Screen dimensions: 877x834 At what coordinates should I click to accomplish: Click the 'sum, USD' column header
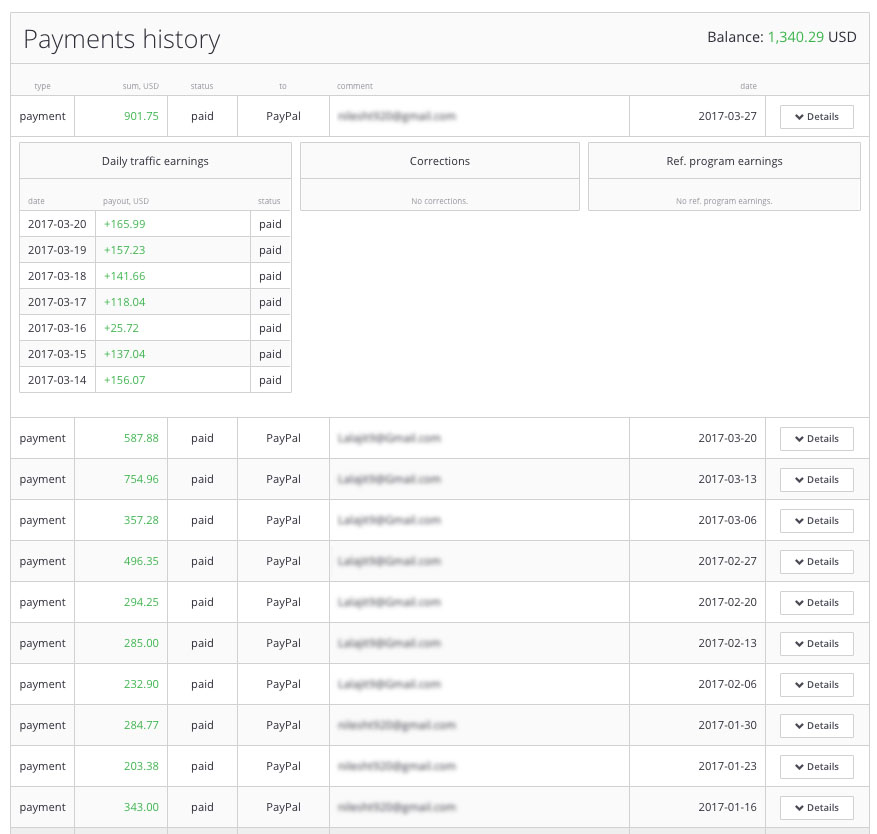click(x=140, y=86)
